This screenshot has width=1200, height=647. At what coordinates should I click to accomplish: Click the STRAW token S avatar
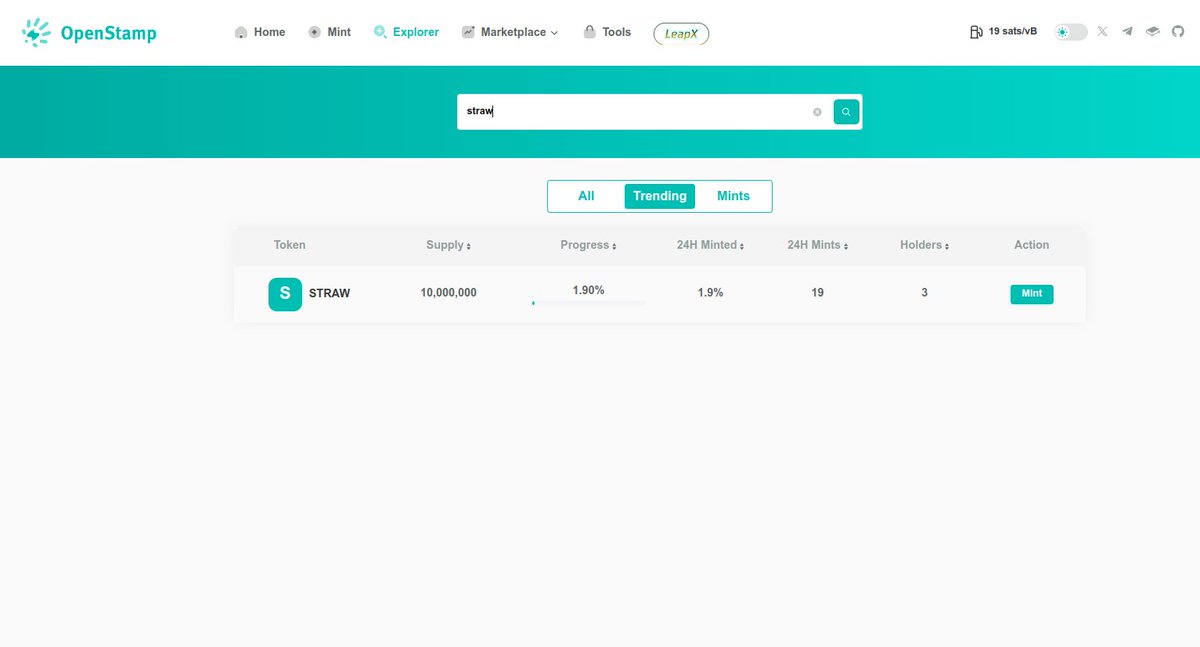[x=285, y=294]
